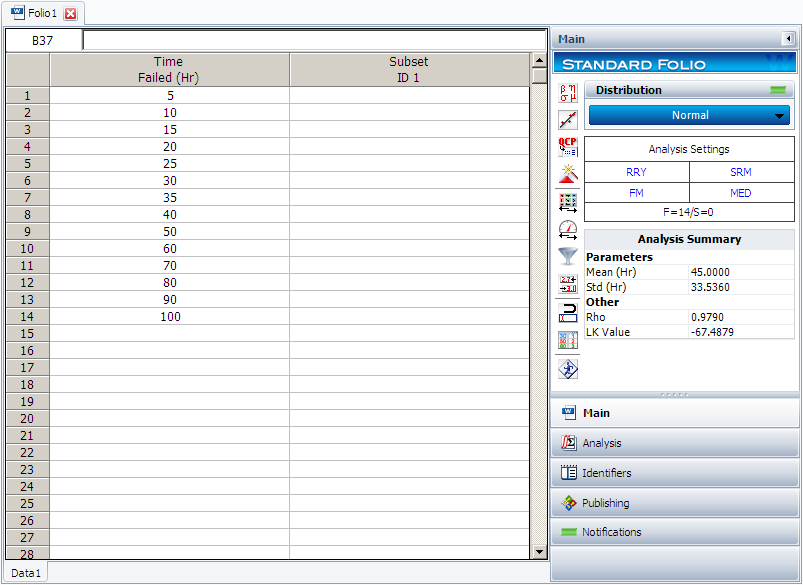Click the speedometer gauge icon
The image size is (803, 585).
(x=568, y=229)
